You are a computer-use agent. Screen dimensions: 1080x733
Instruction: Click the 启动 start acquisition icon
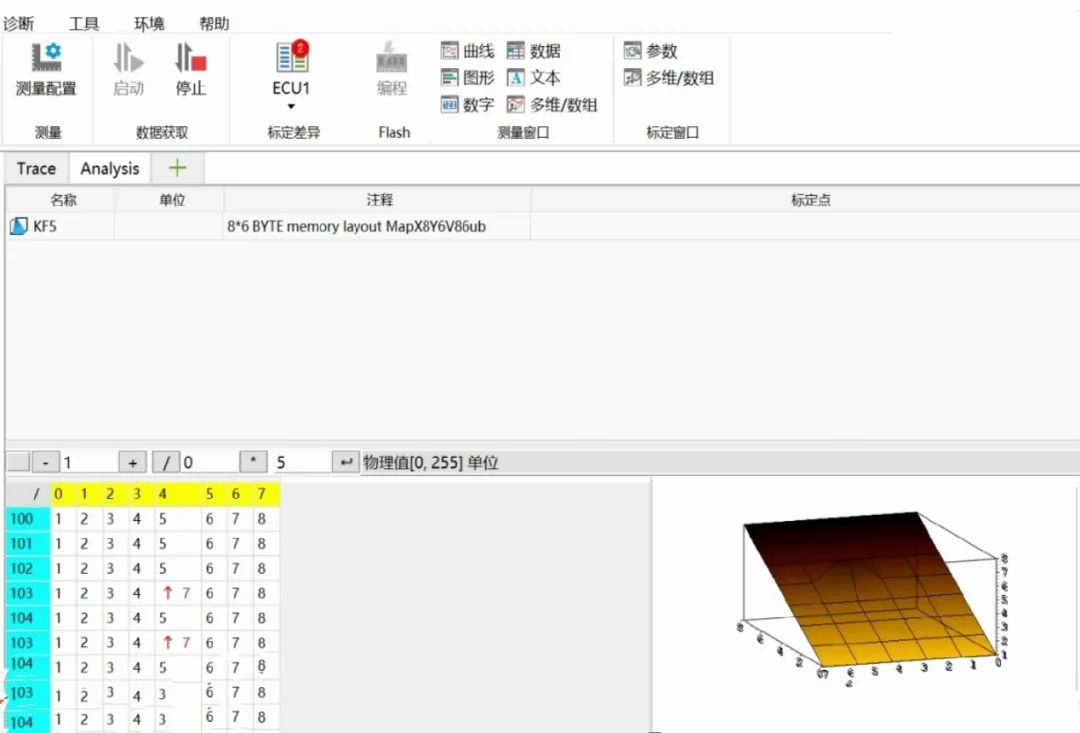(129, 70)
